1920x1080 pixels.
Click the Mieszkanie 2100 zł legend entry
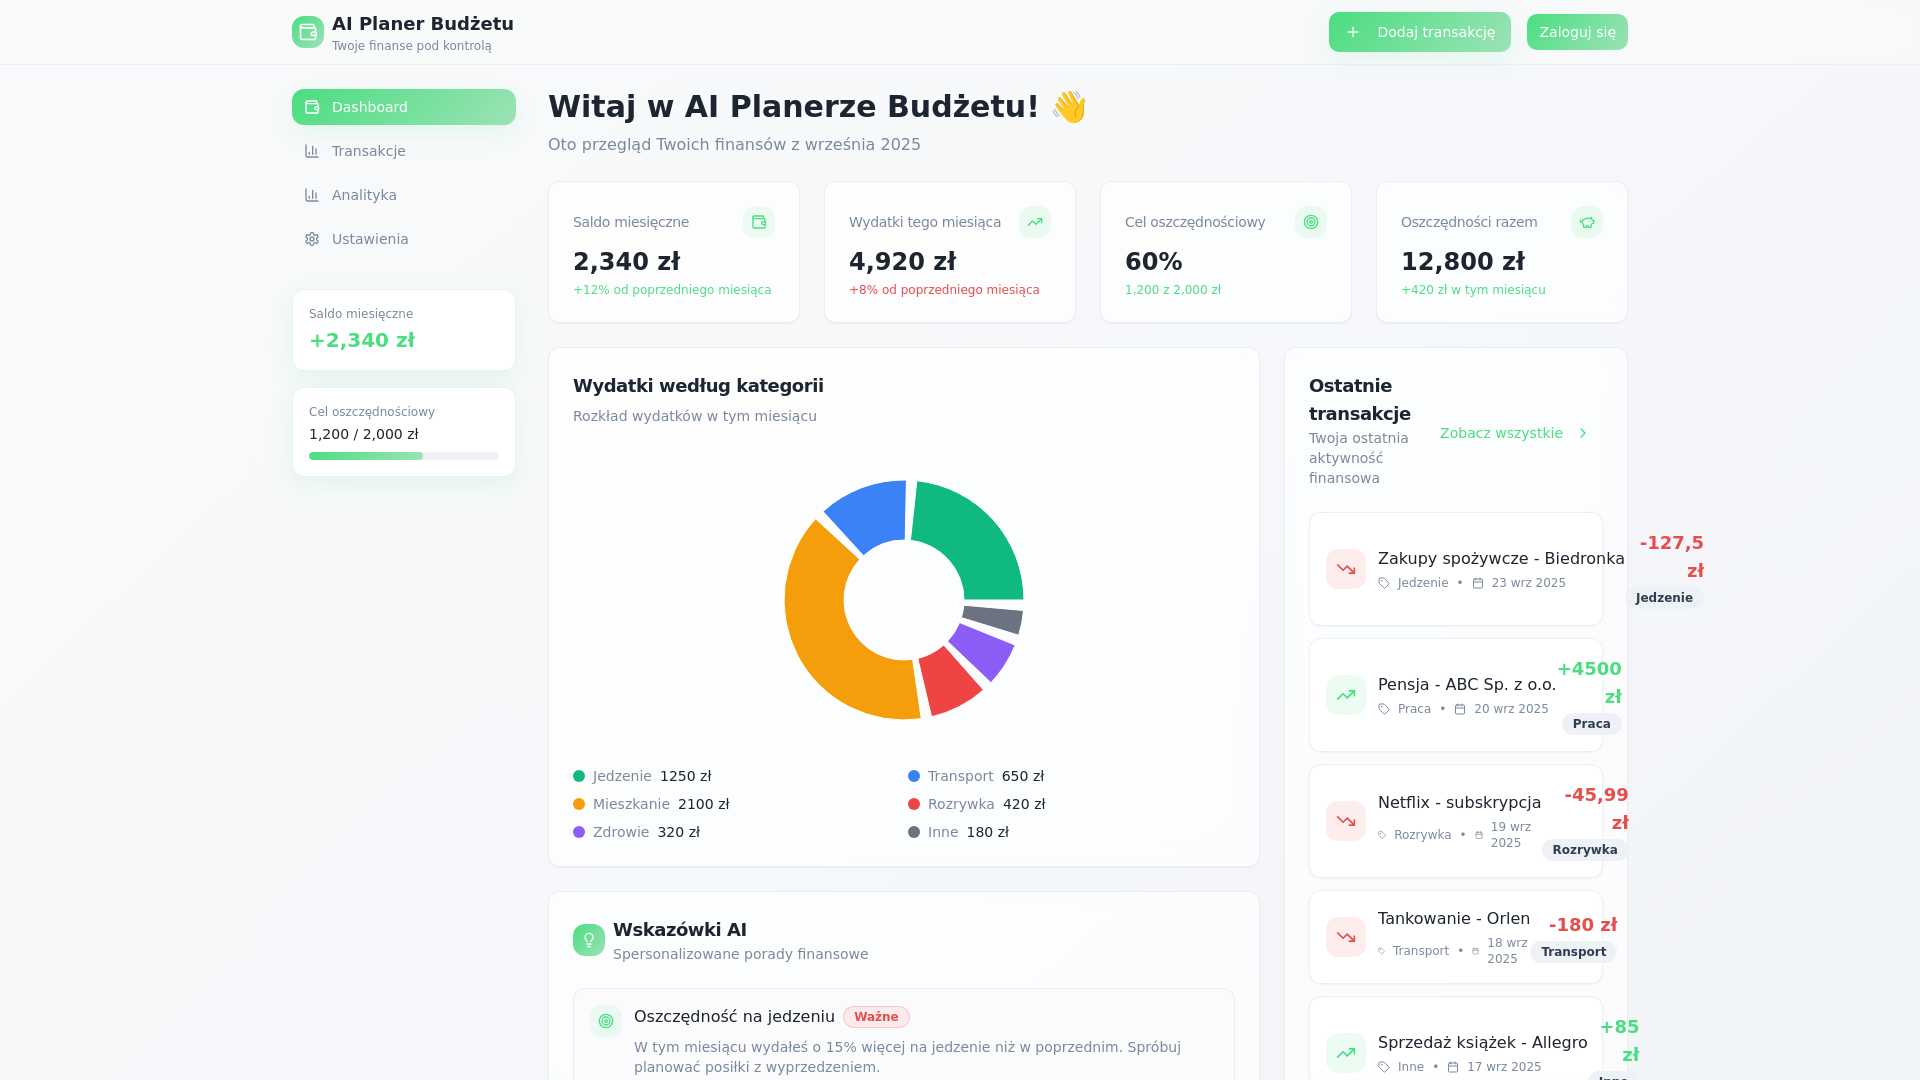(651, 804)
